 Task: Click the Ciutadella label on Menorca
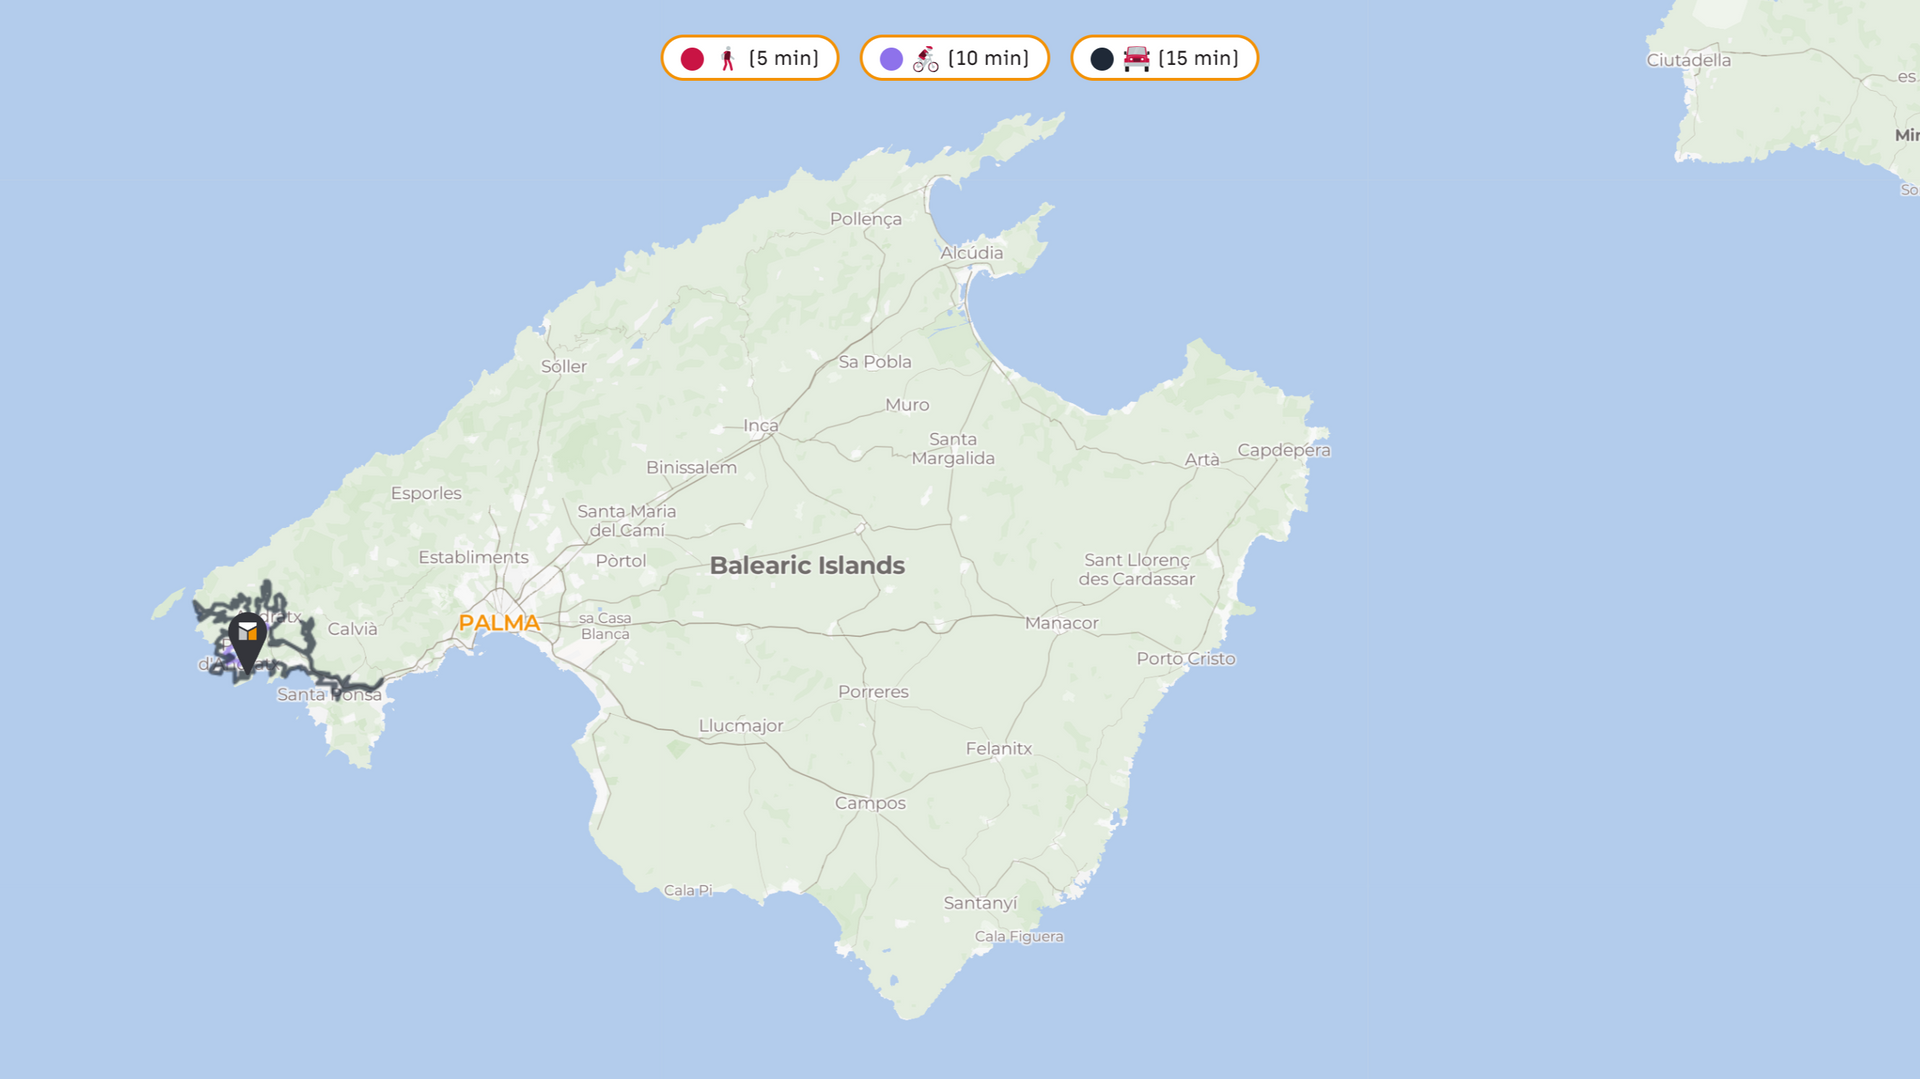pyautogui.click(x=1688, y=60)
